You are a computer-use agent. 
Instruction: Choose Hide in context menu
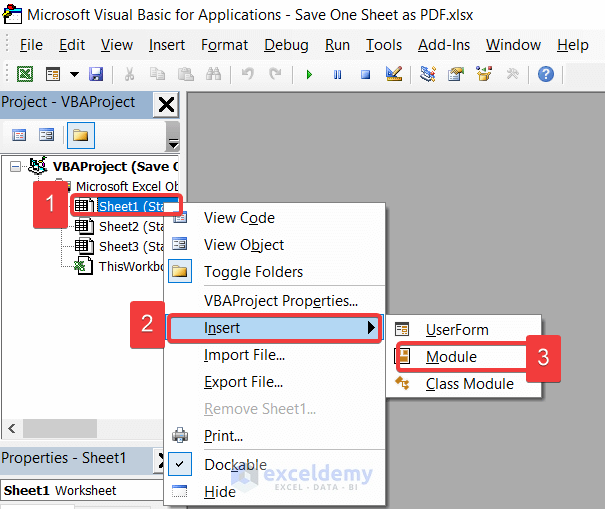point(276,492)
